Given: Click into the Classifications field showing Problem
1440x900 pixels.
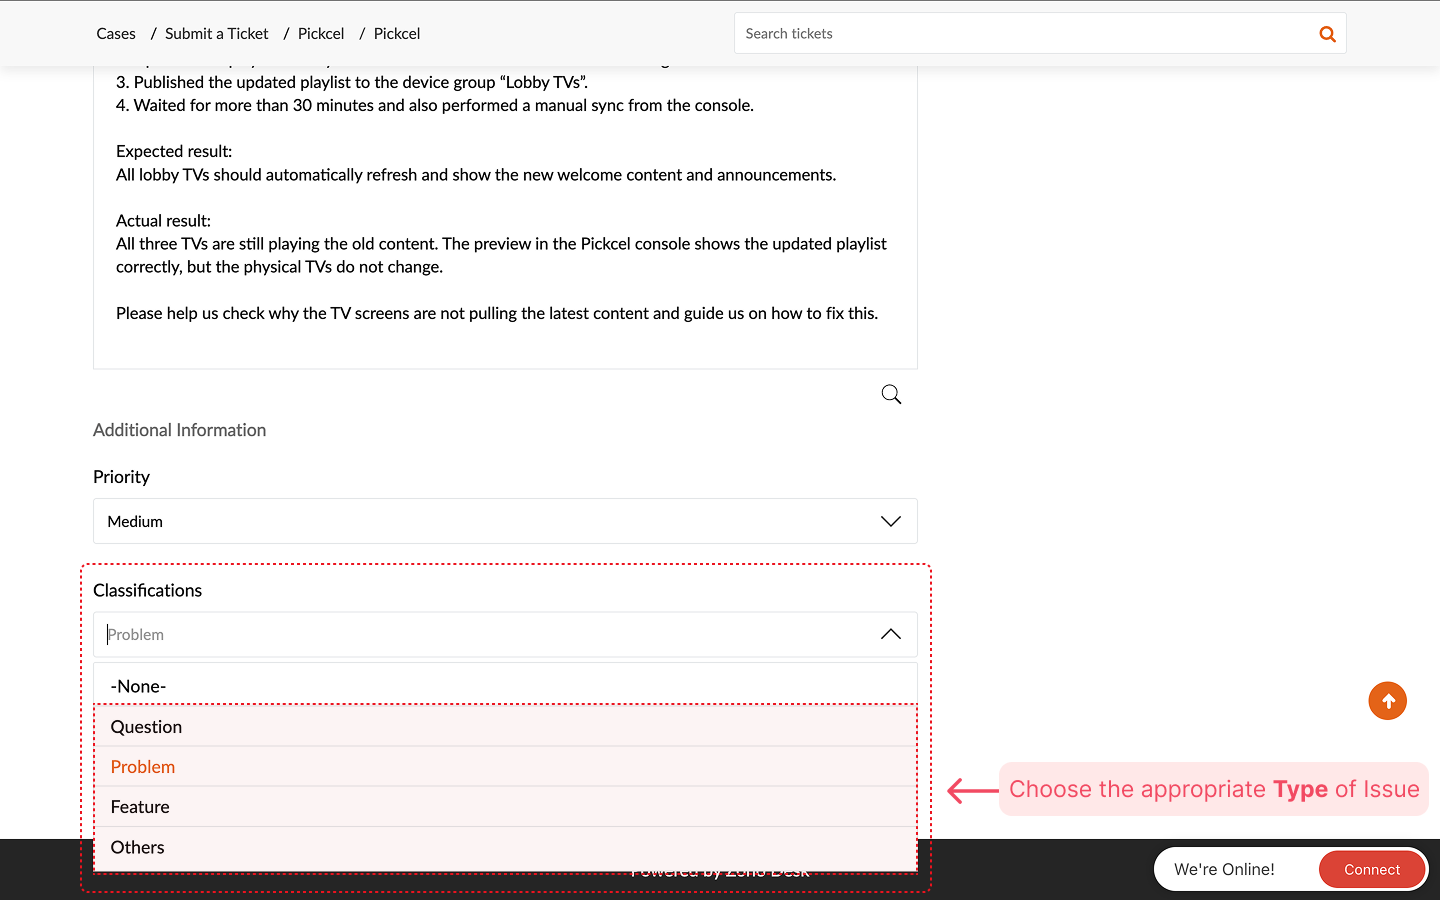Looking at the screenshot, I should [x=480, y=634].
